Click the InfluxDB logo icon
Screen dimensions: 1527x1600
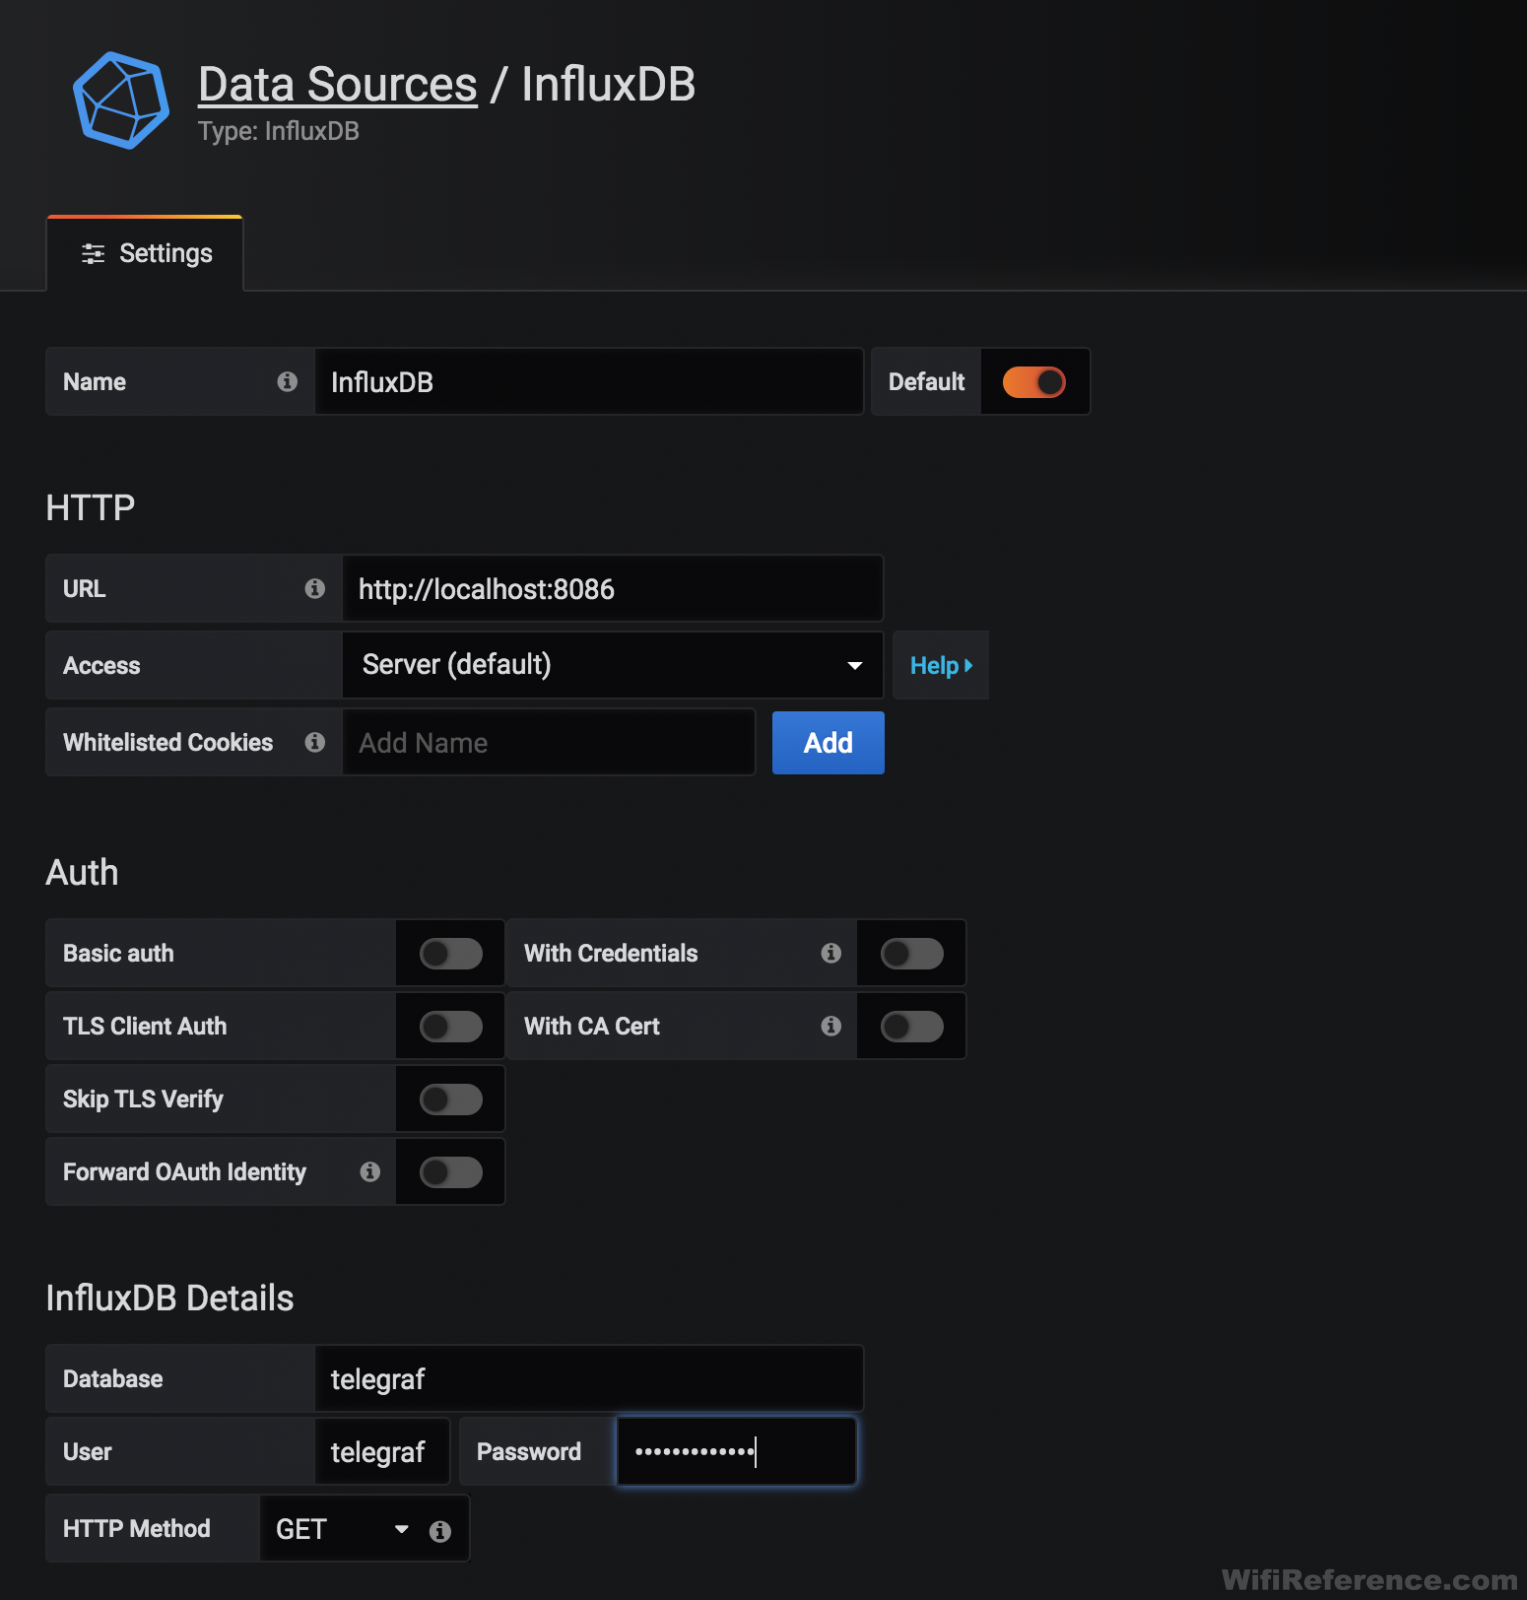click(121, 100)
